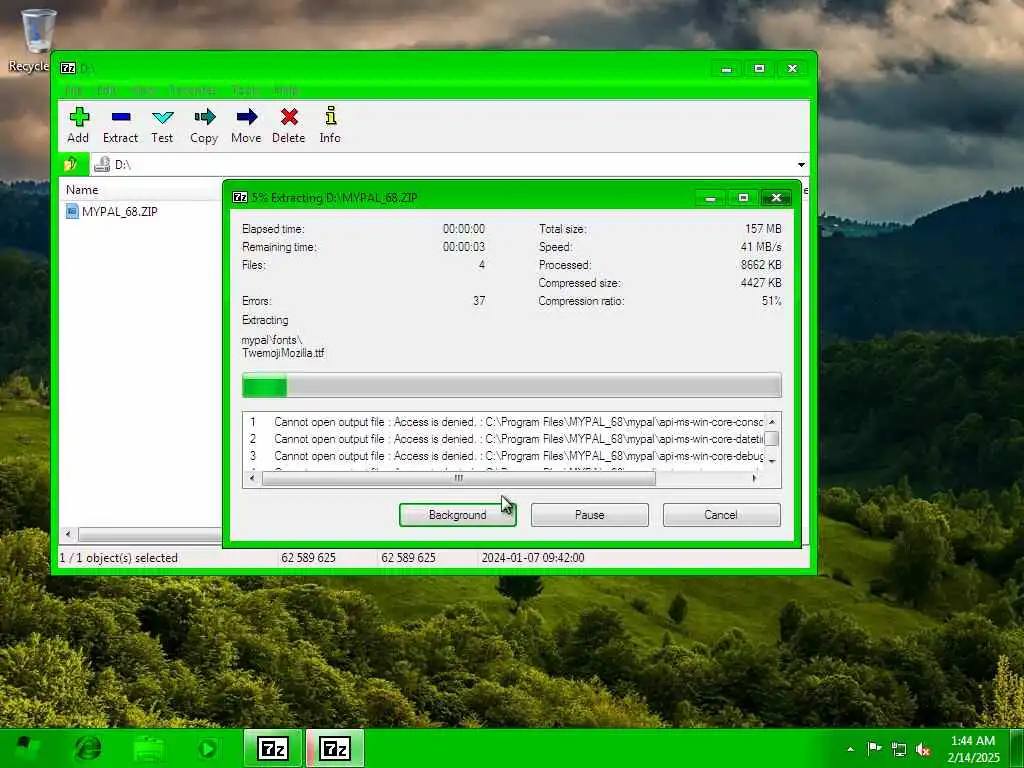Click the Total size value 157 MB
Viewport: 1024px width, 768px height.
[x=763, y=229]
